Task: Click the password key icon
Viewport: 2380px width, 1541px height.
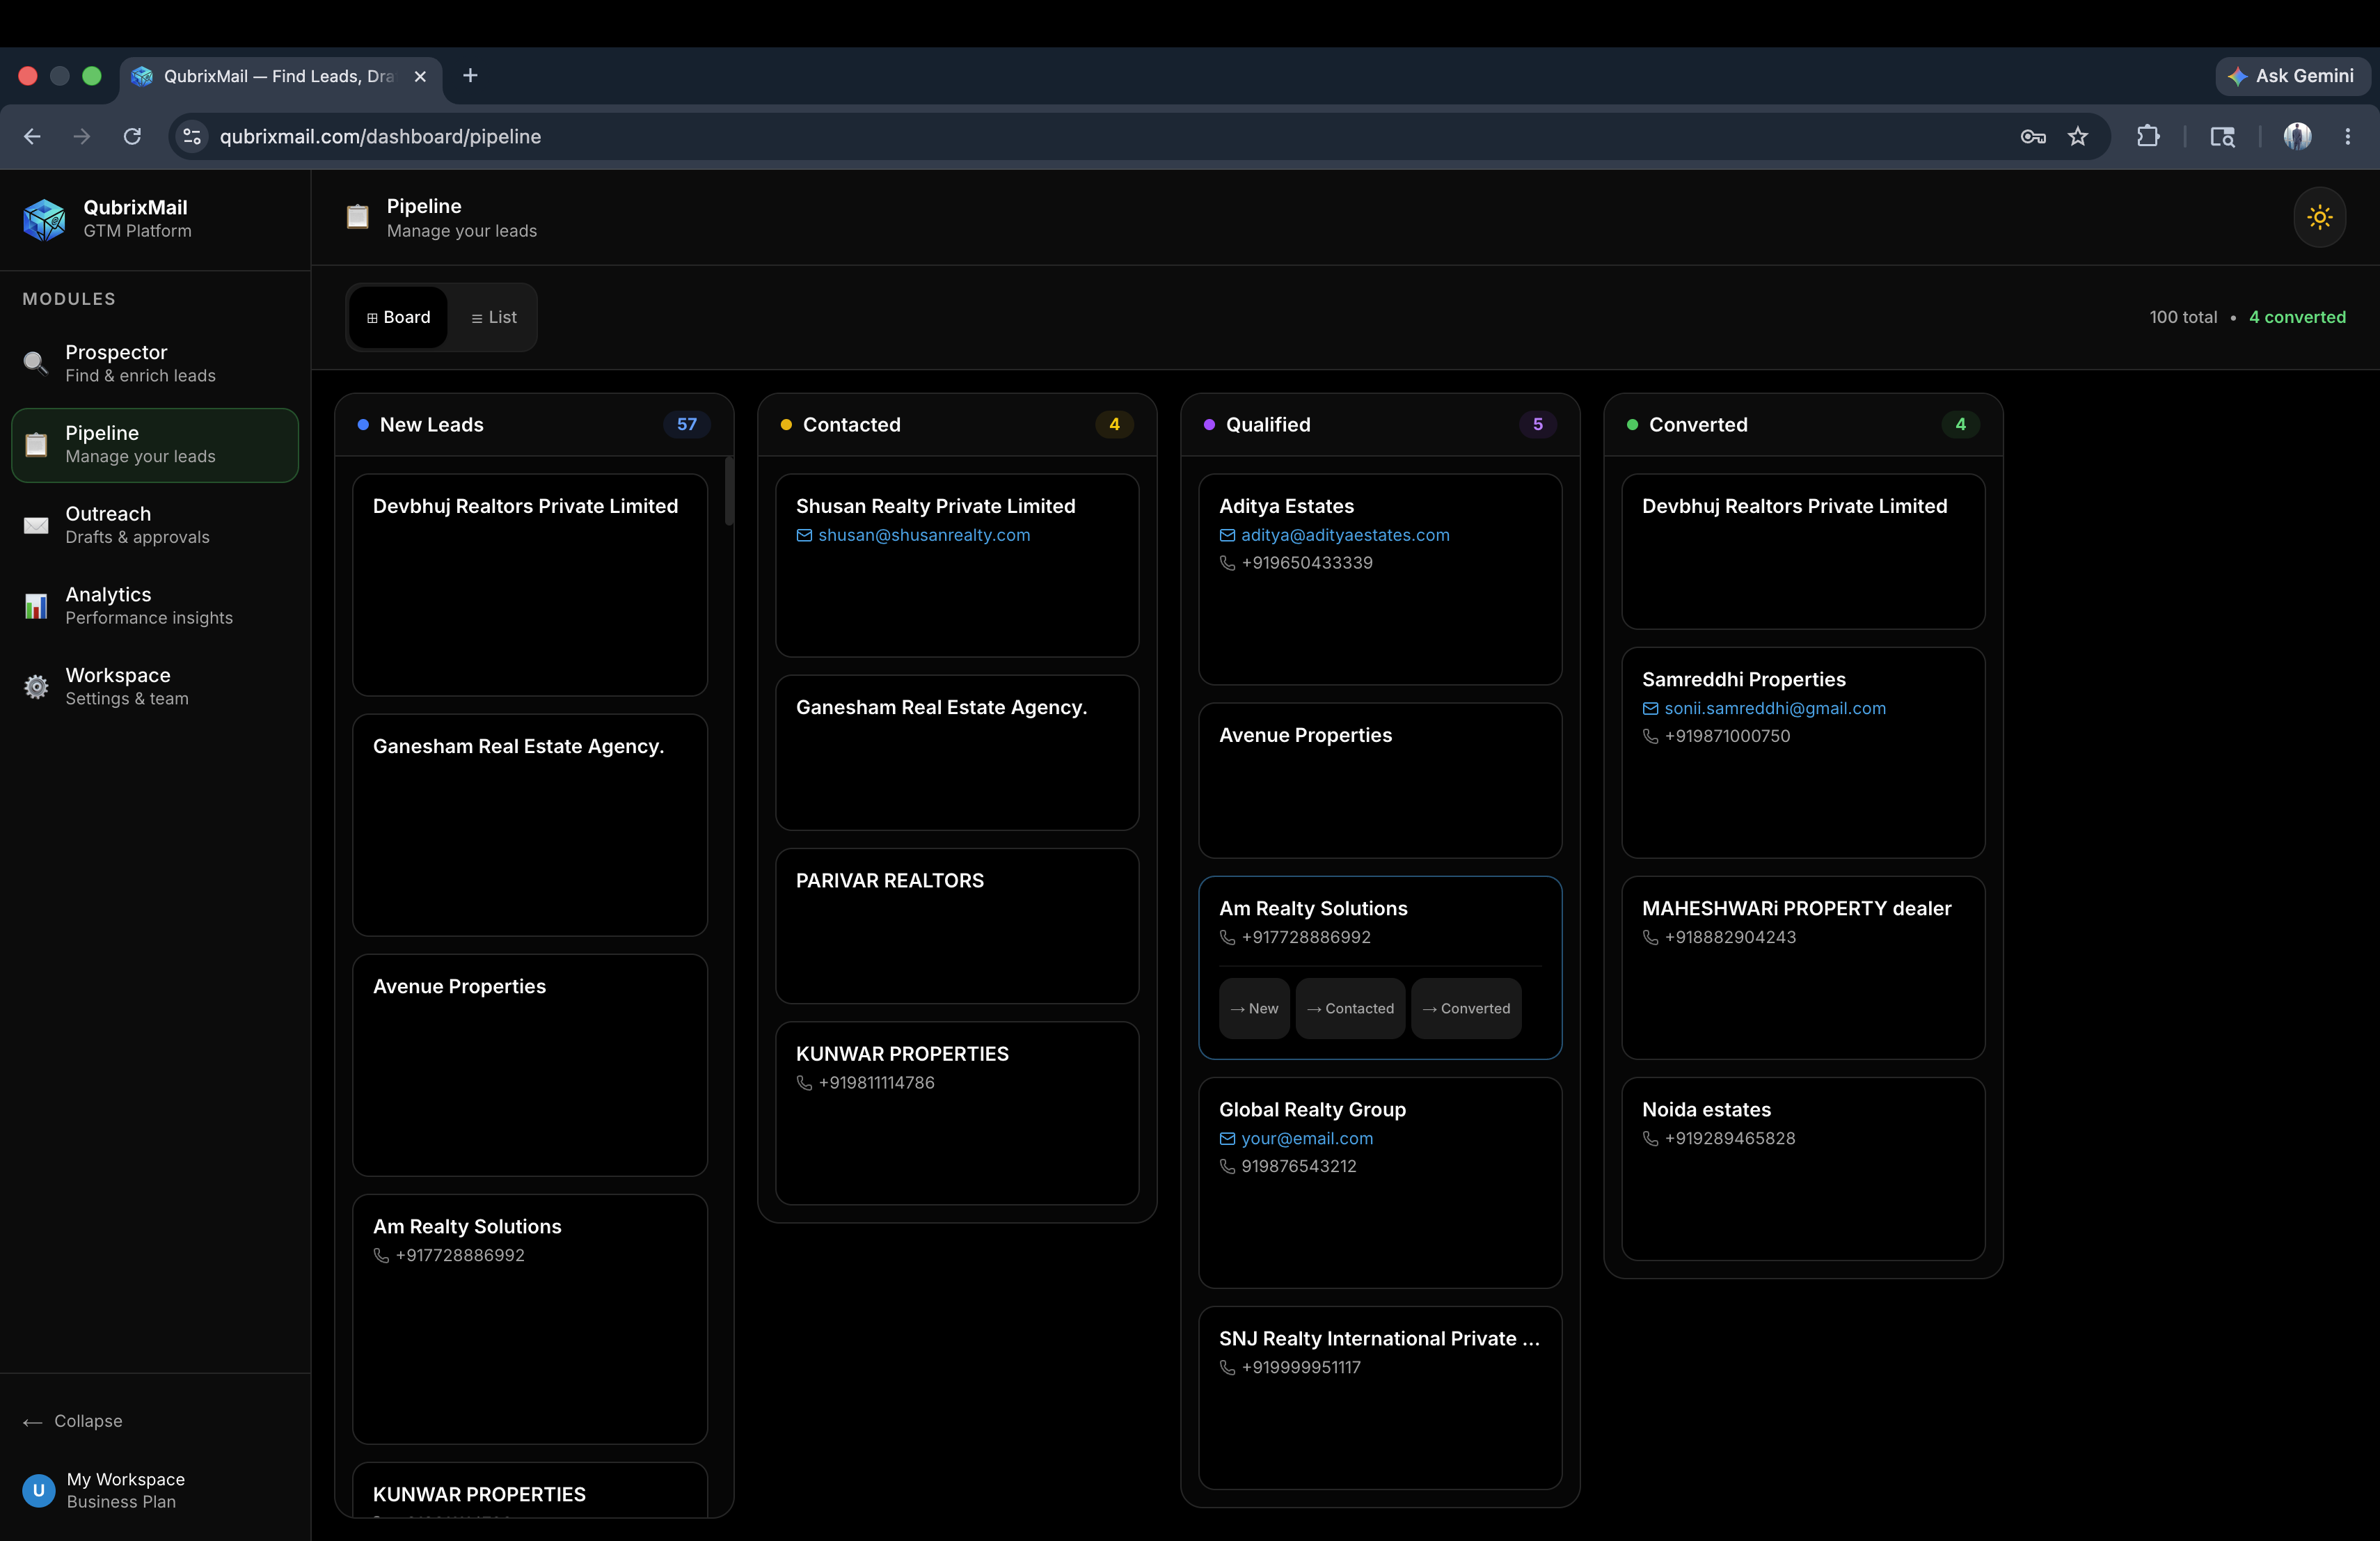Action: coord(2032,136)
